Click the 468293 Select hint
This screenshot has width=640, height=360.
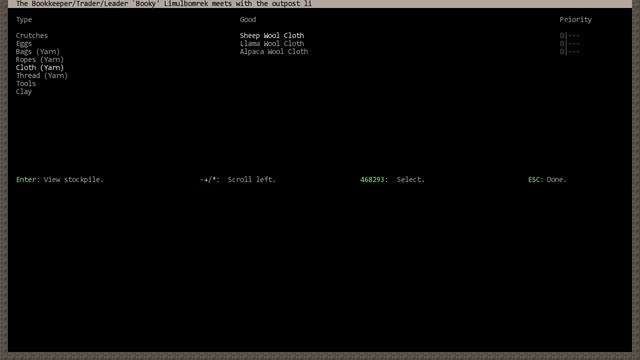click(x=392, y=180)
